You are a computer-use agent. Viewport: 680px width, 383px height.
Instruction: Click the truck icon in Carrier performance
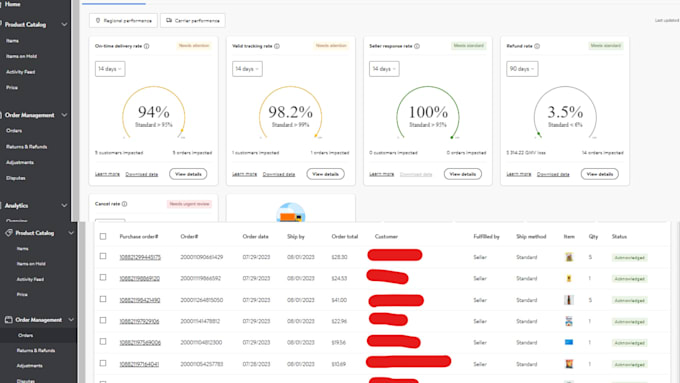click(x=169, y=20)
